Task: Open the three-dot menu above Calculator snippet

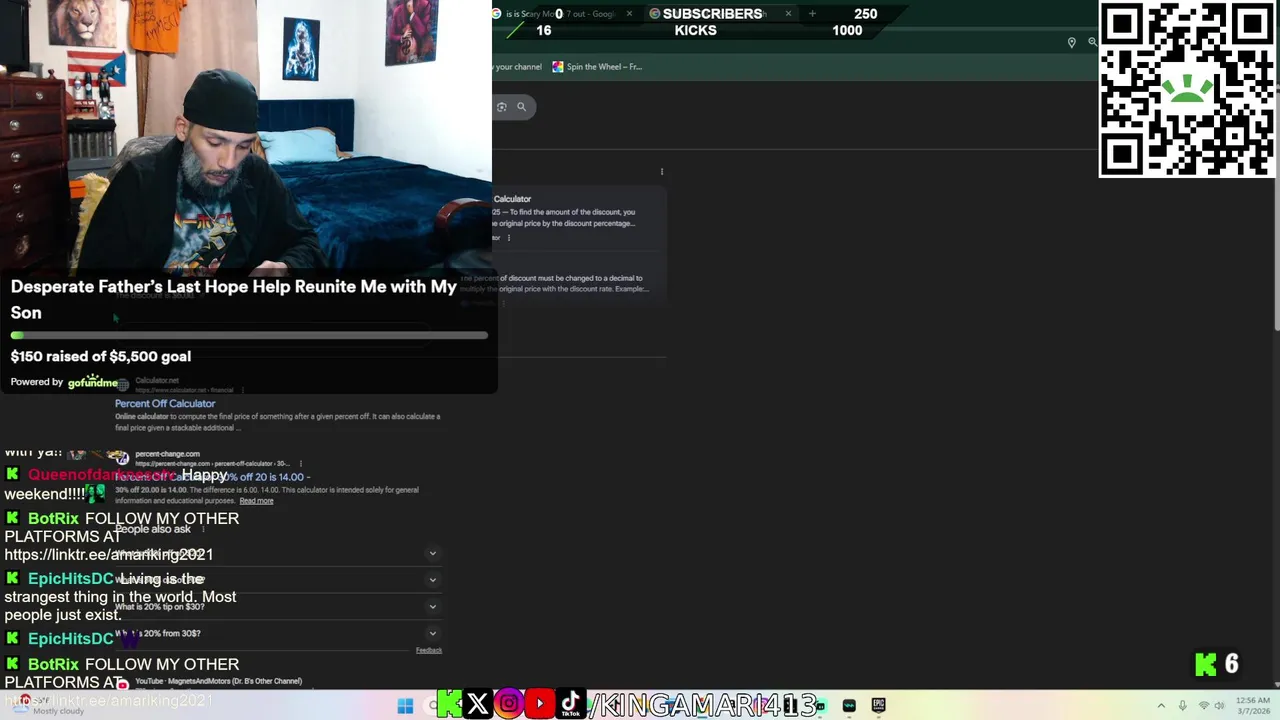Action: pos(662,172)
